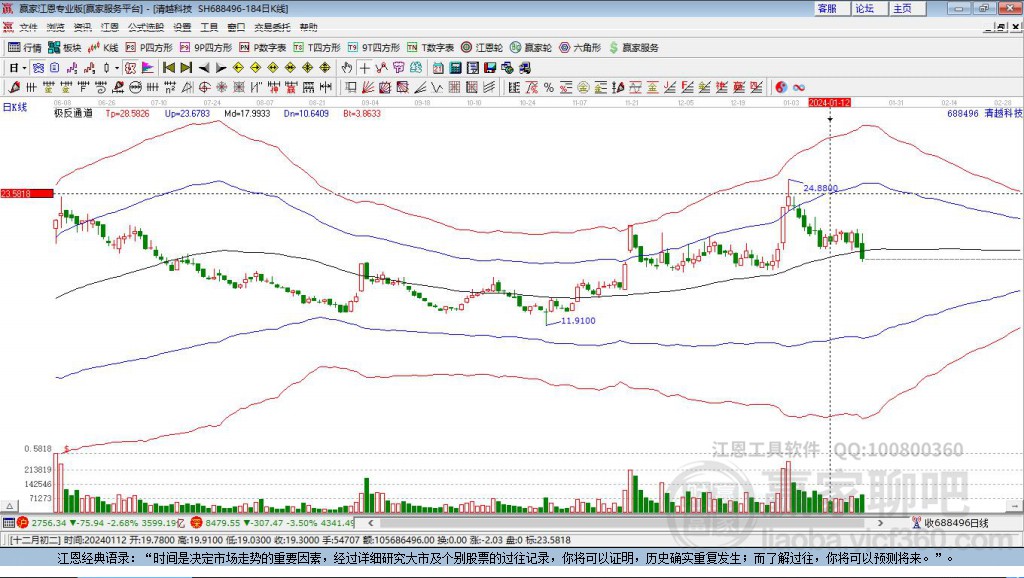The height and width of the screenshot is (578, 1024).
Task: Open the 9P四方形 tool
Action: pyautogui.click(x=206, y=48)
